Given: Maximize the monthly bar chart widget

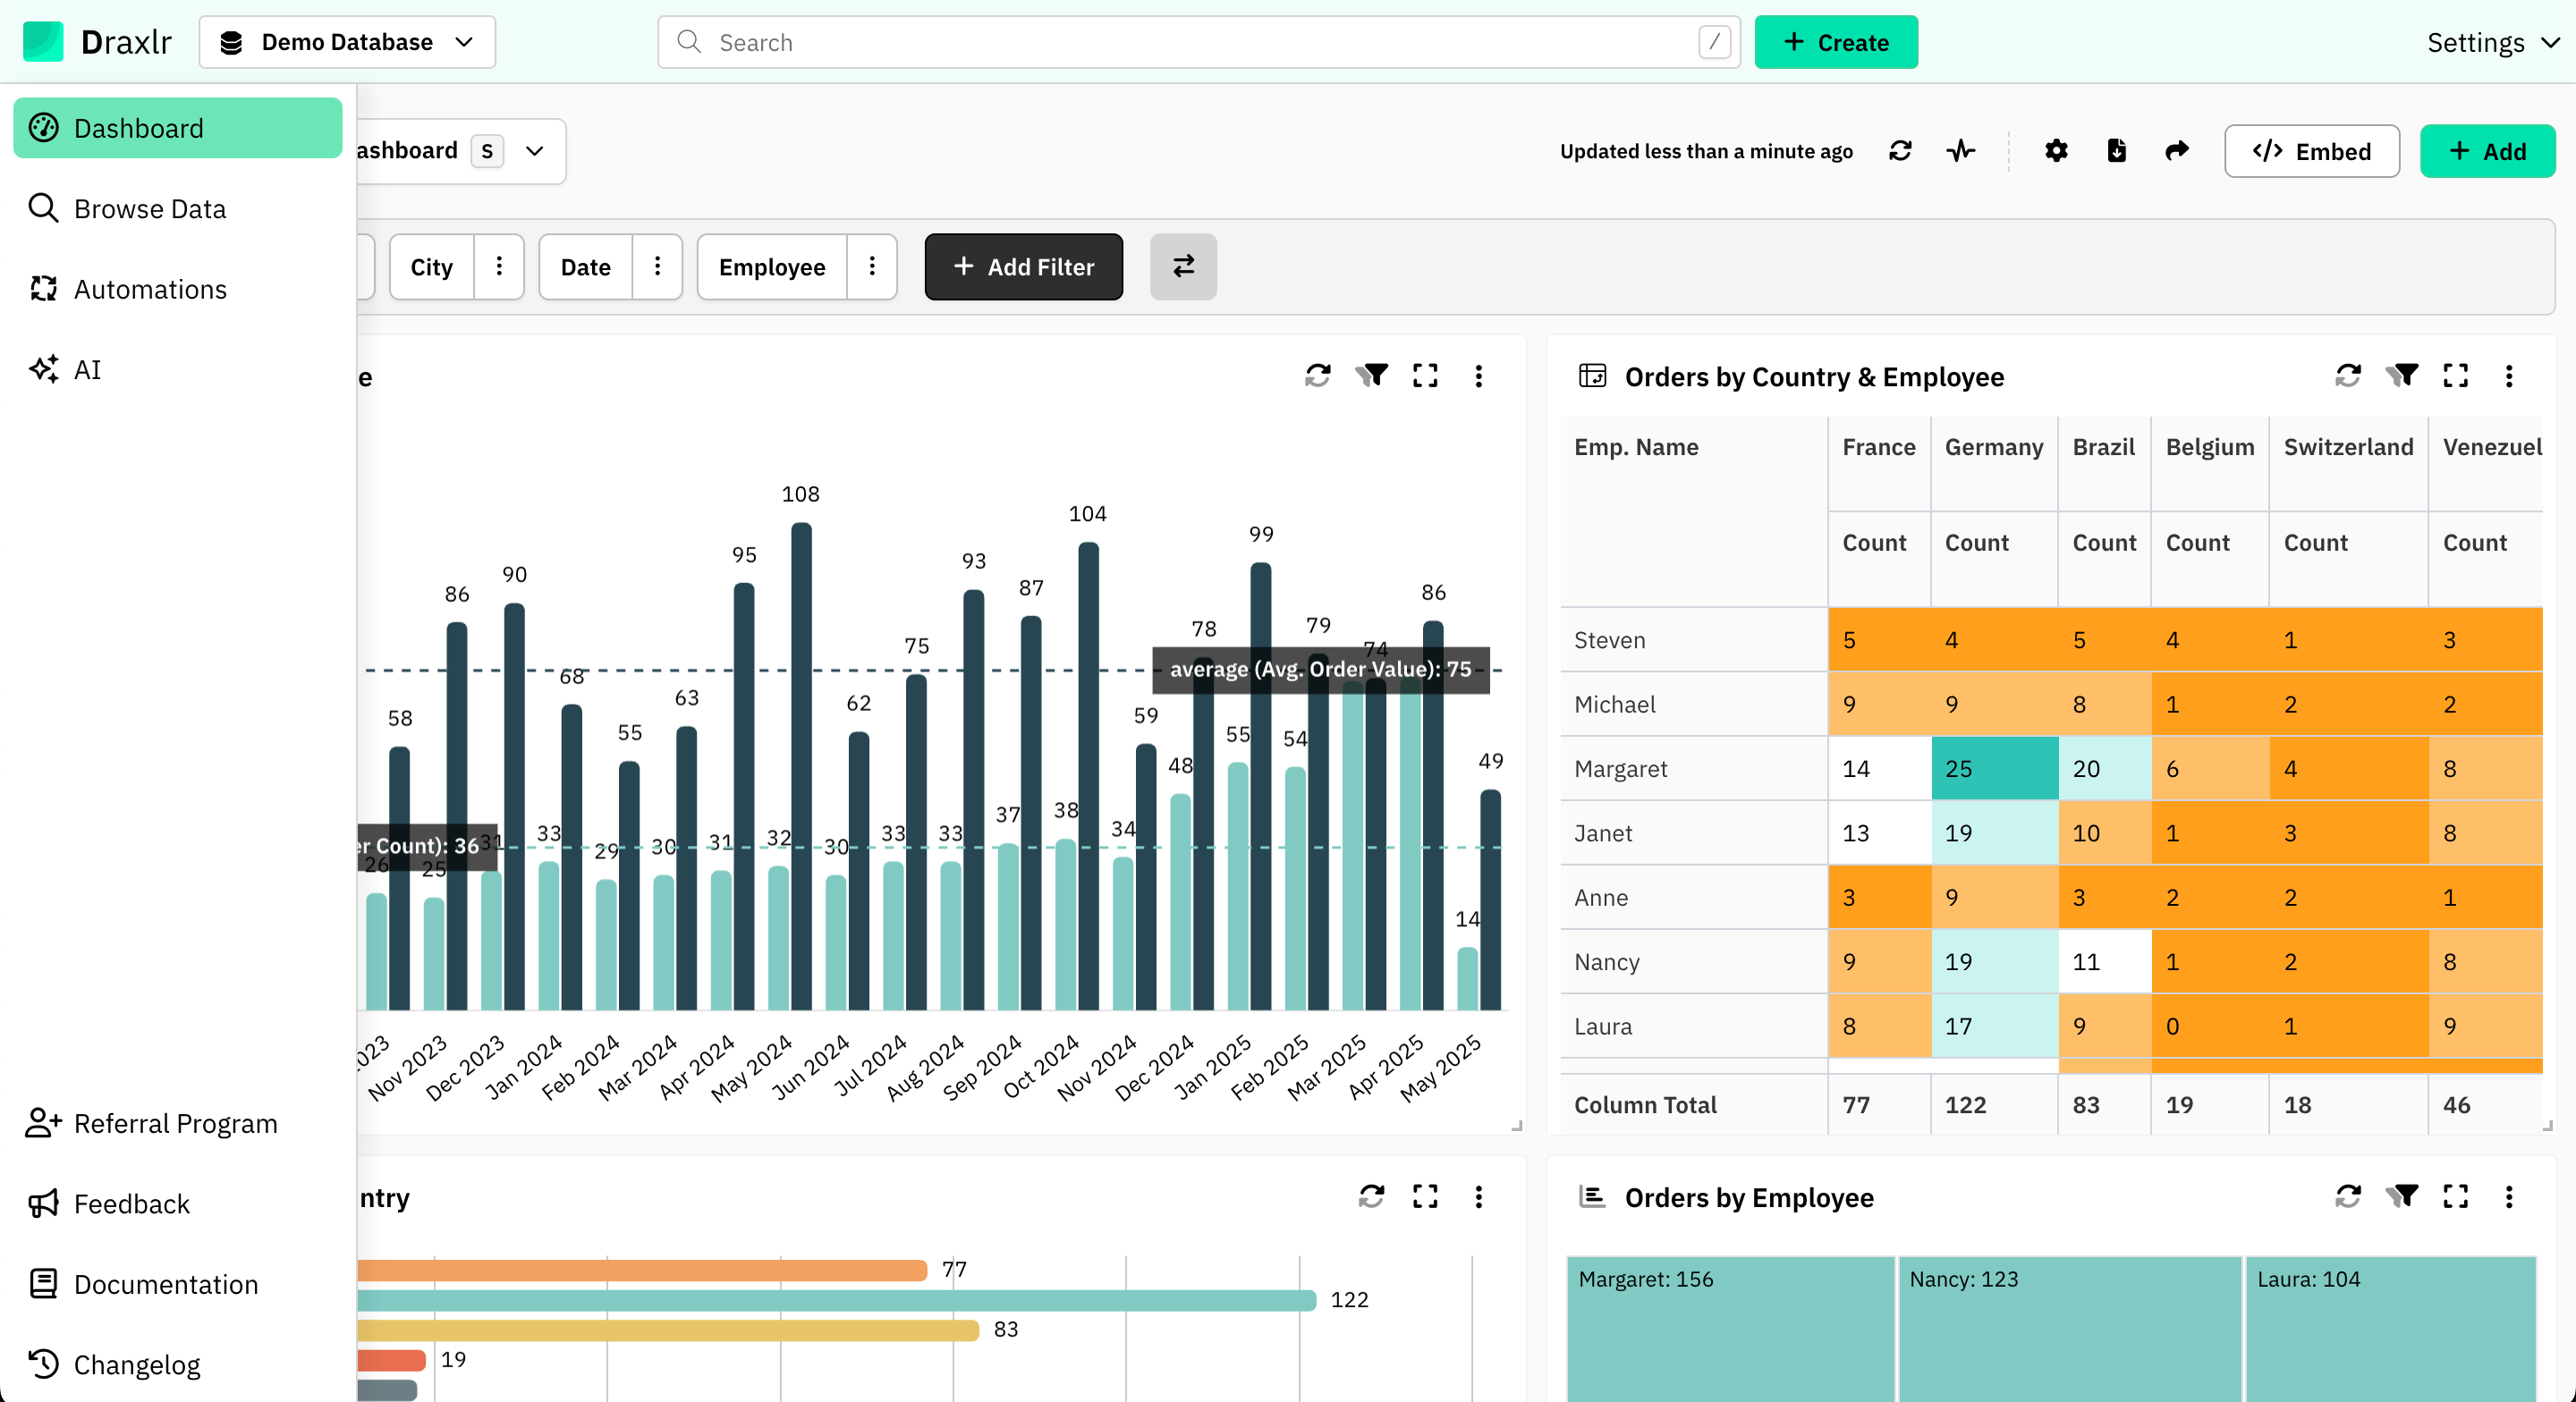Looking at the screenshot, I should click(x=1425, y=376).
